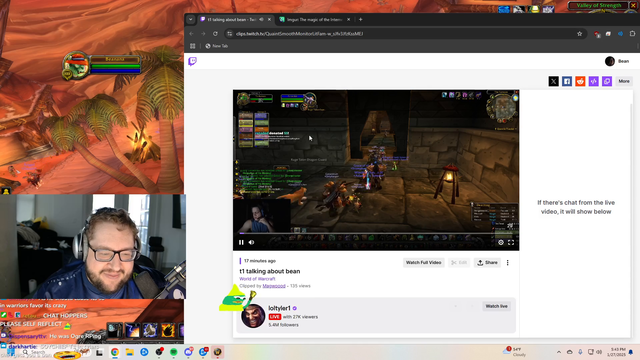Open the More share options

[x=624, y=81]
